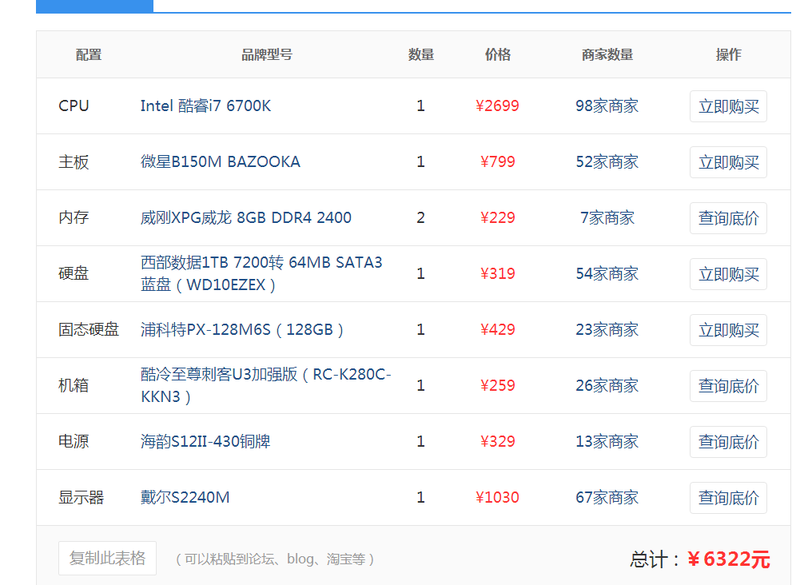Open 海韵S12II-430铜牌 power supply link

point(205,441)
